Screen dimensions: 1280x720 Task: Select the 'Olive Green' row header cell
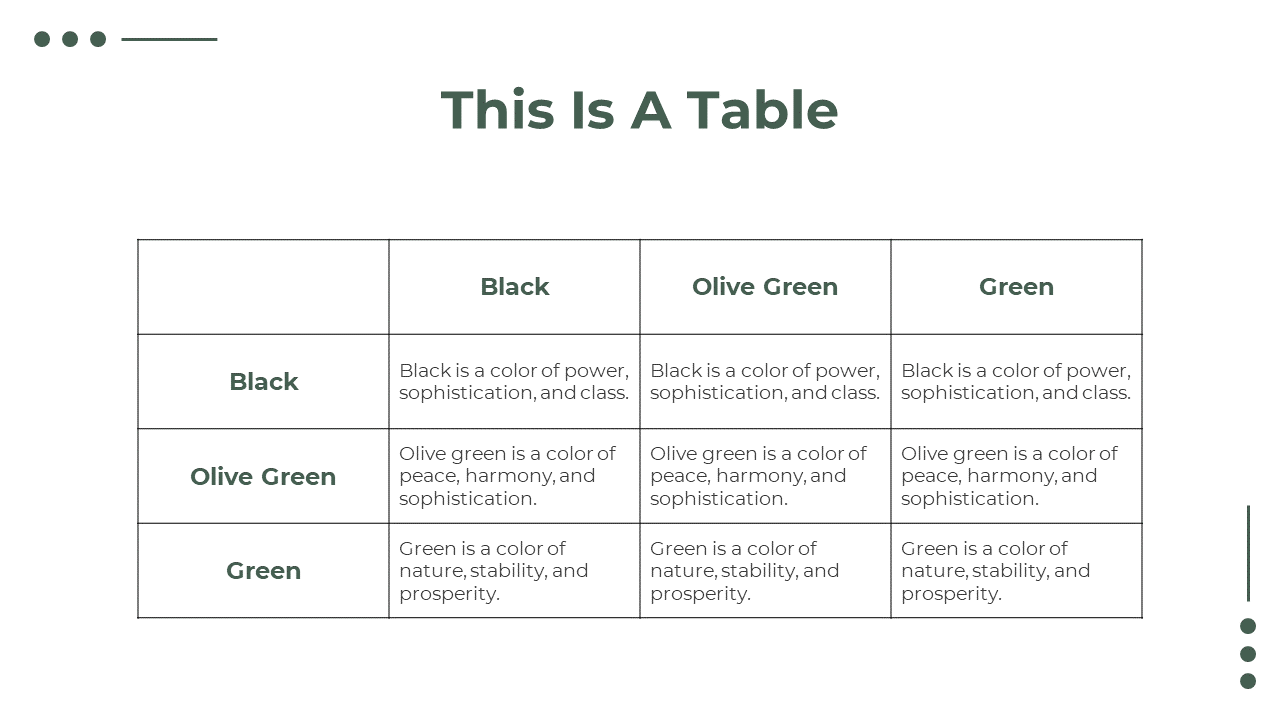click(263, 476)
